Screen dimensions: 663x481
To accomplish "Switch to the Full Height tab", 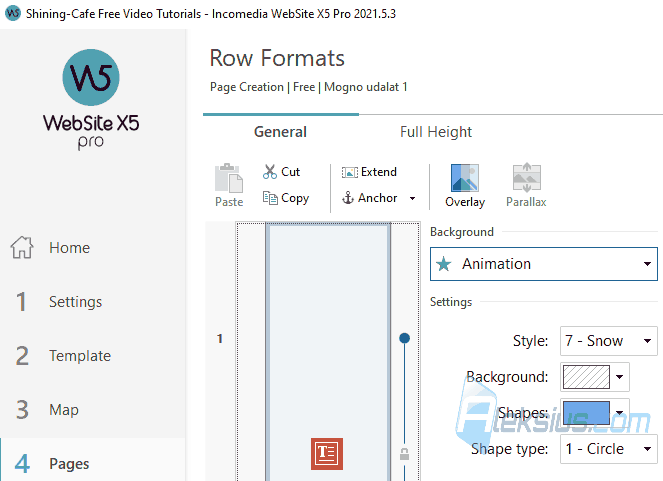I will pos(436,132).
